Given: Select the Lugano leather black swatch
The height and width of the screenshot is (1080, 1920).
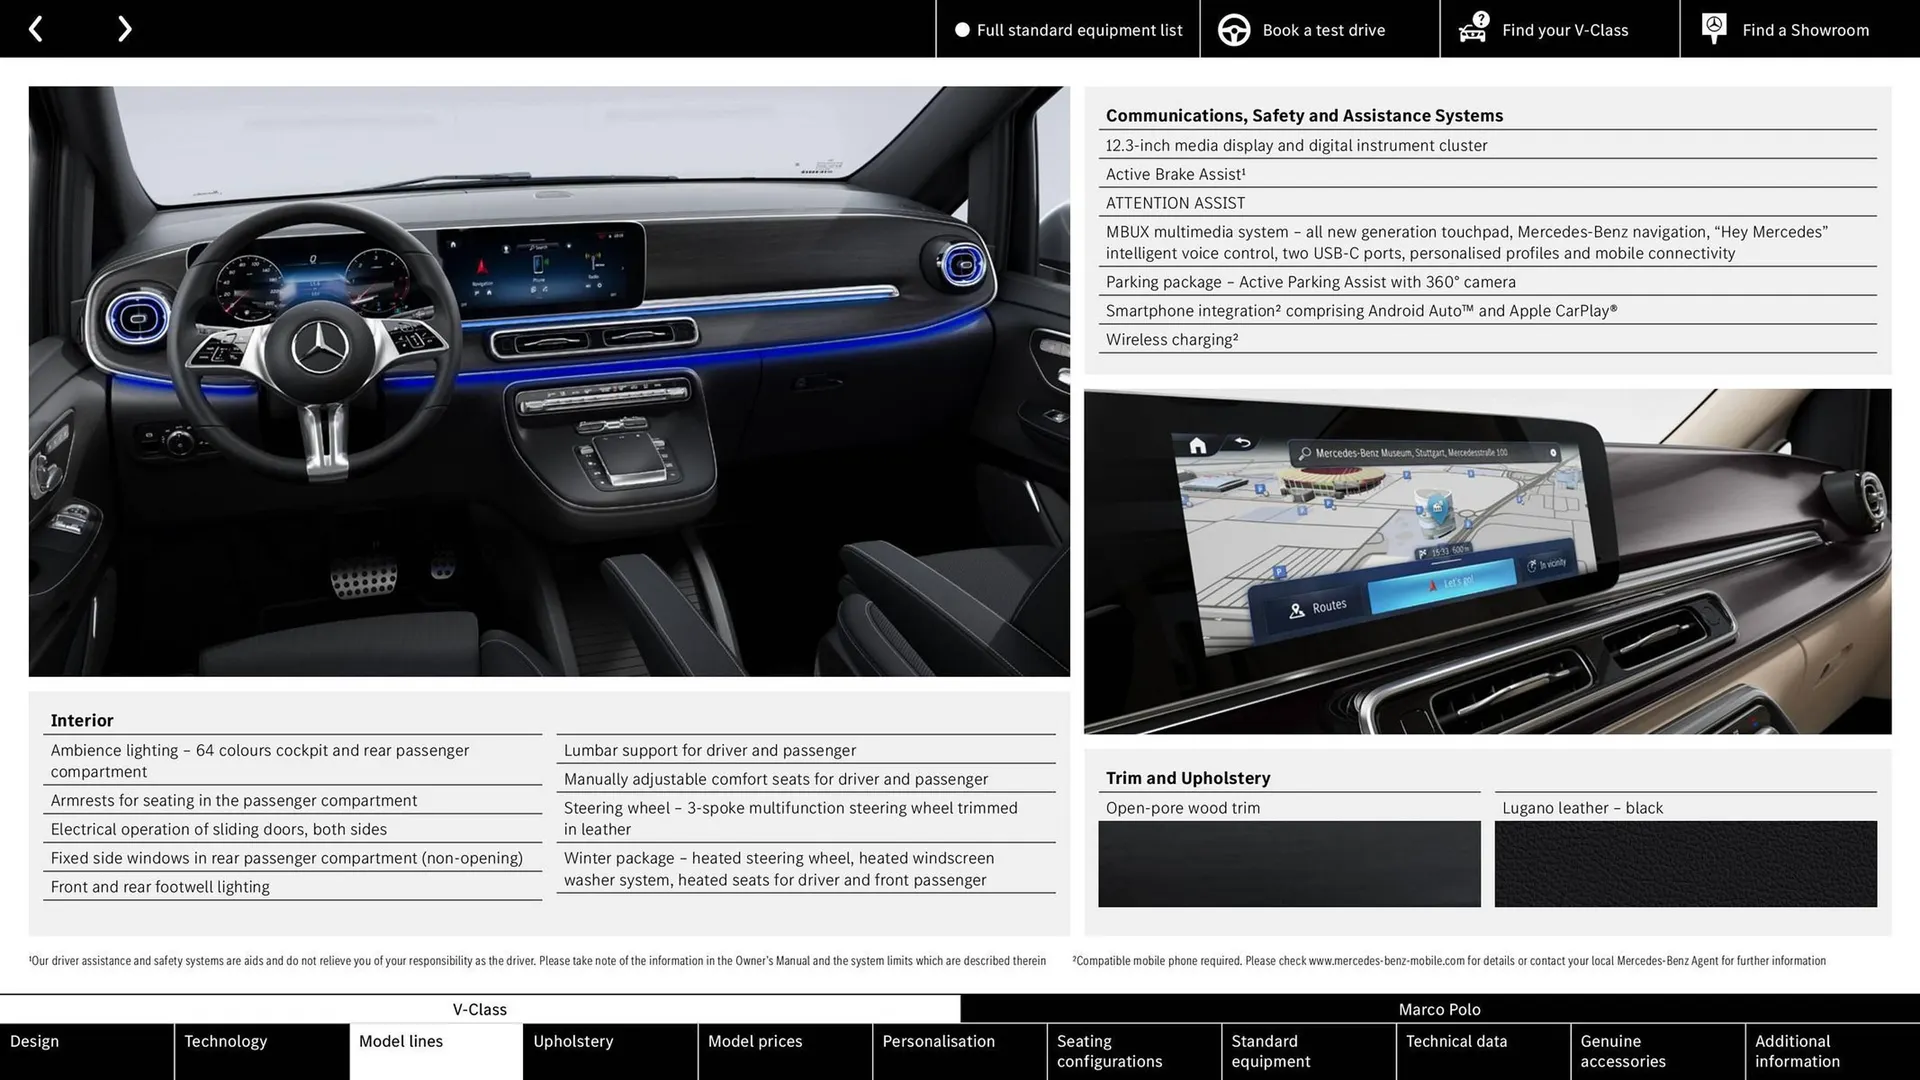Looking at the screenshot, I should tap(1685, 863).
